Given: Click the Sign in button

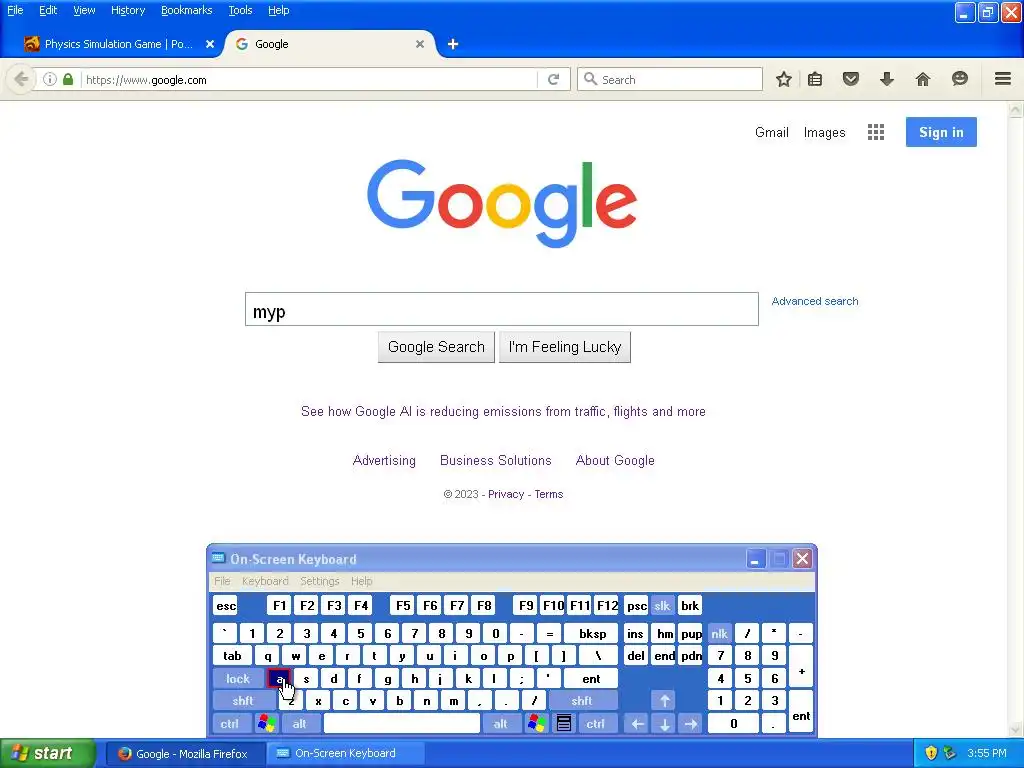Looking at the screenshot, I should pyautogui.click(x=941, y=132).
